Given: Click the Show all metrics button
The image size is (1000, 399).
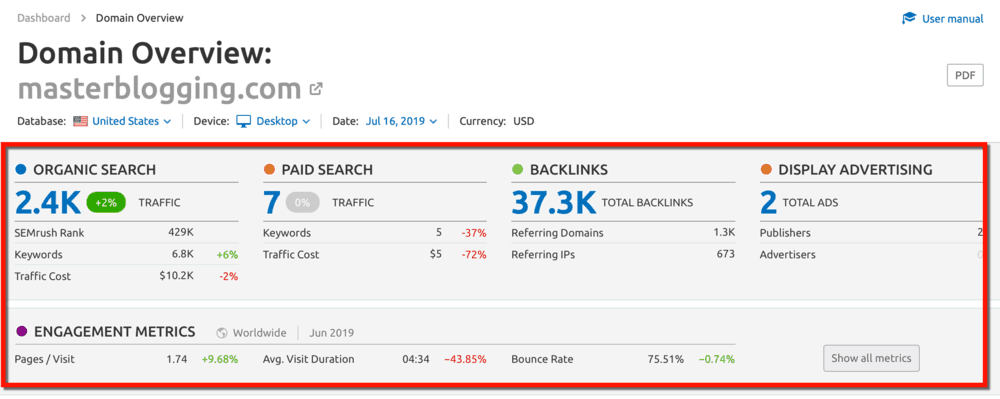Looking at the screenshot, I should click(871, 358).
